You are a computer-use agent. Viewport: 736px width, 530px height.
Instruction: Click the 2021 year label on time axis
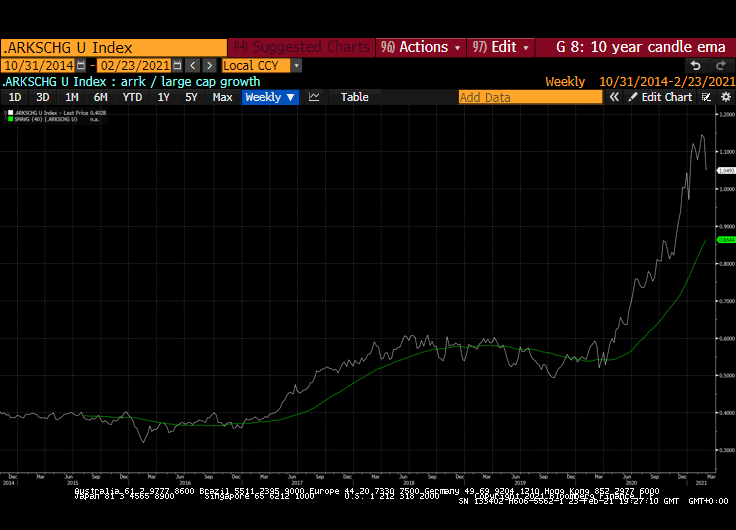[701, 483]
